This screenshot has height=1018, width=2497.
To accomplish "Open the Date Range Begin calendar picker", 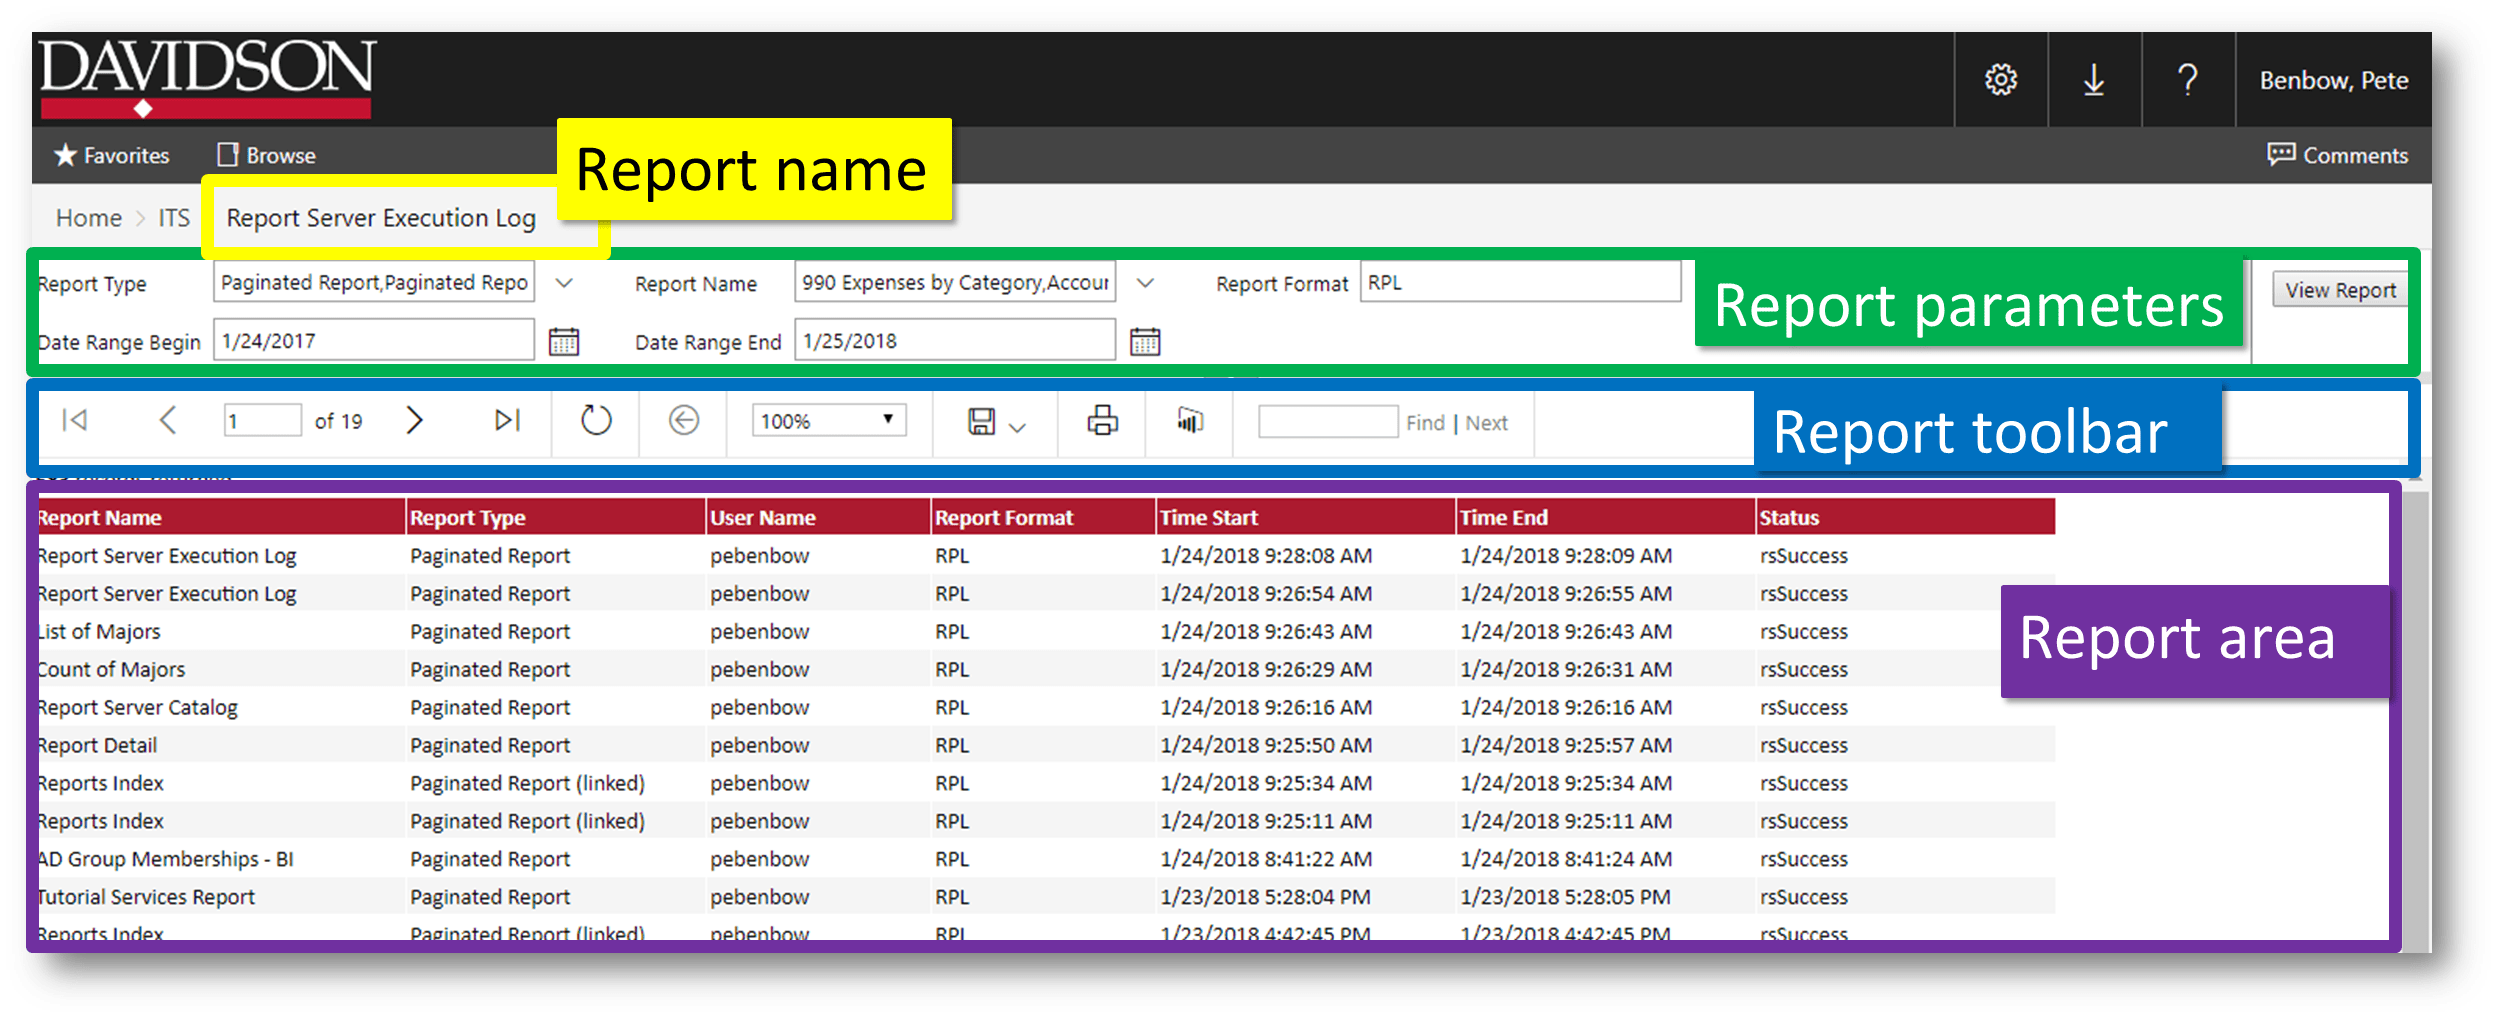I will (x=564, y=341).
